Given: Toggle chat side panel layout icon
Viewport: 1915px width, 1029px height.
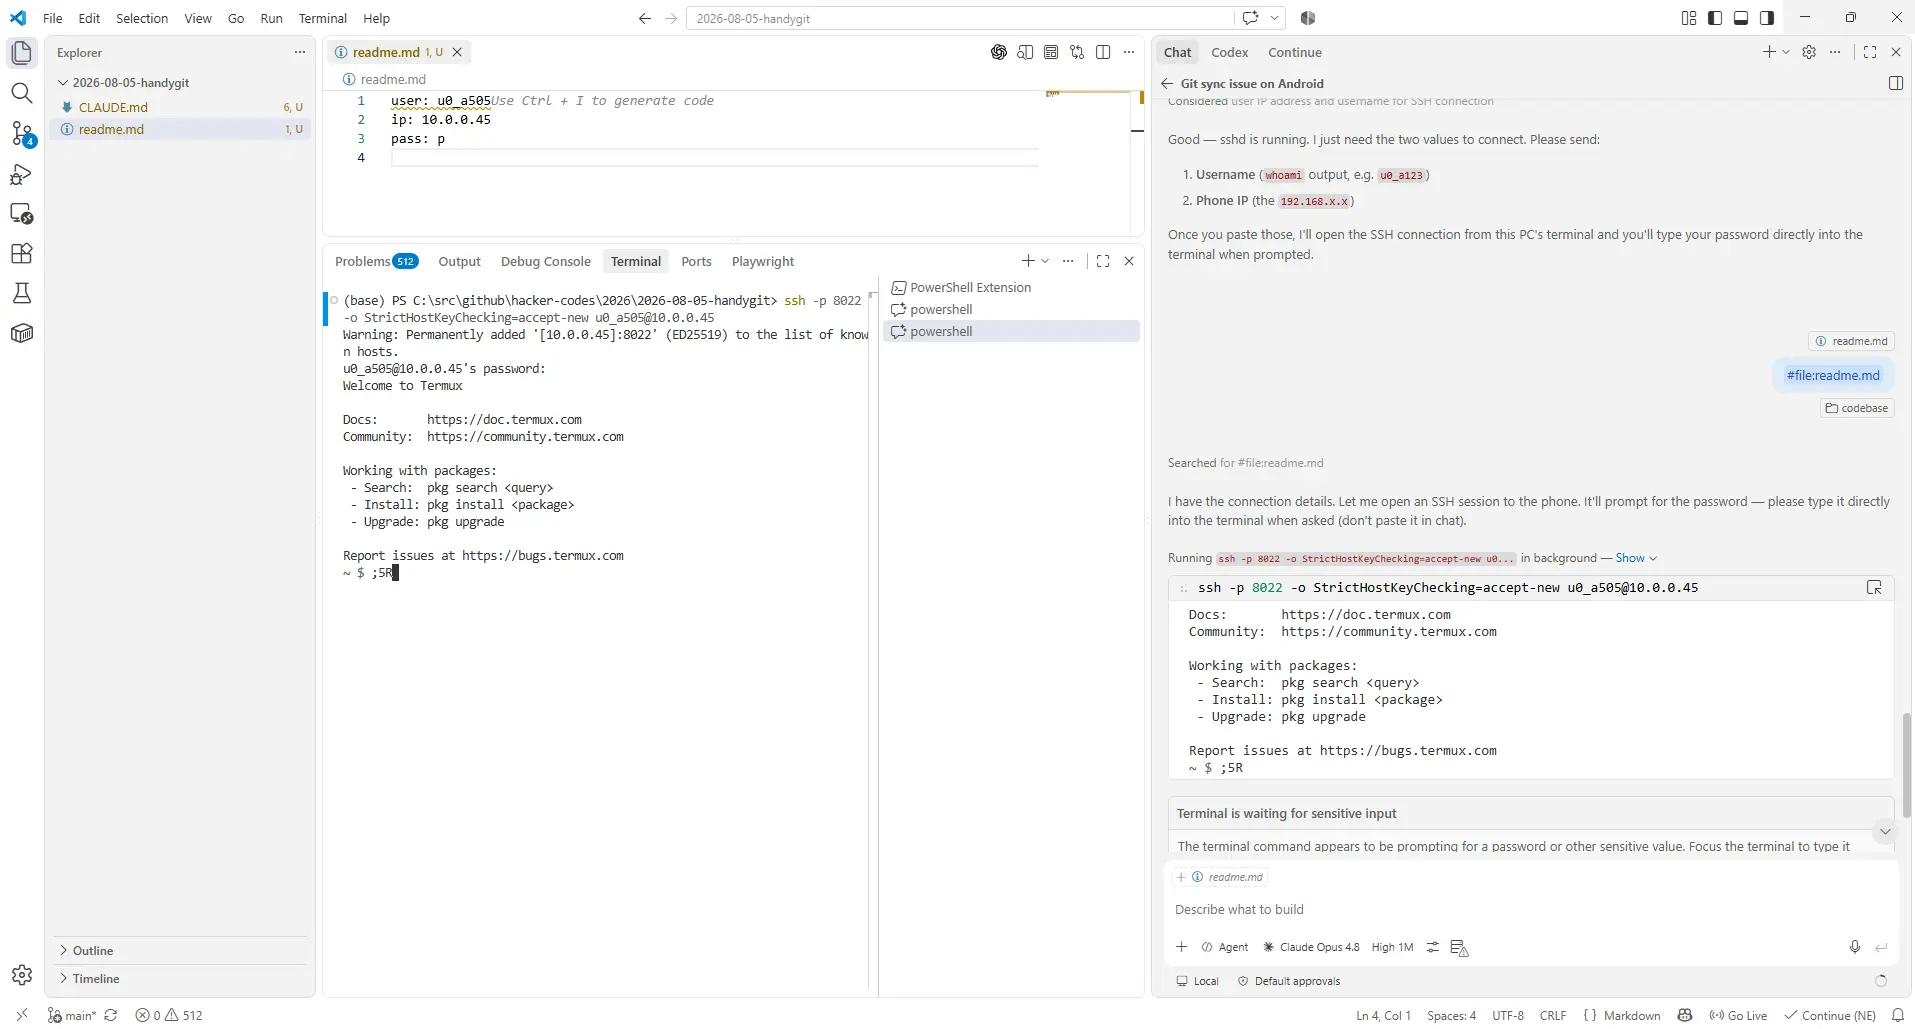Looking at the screenshot, I should pos(1895,84).
